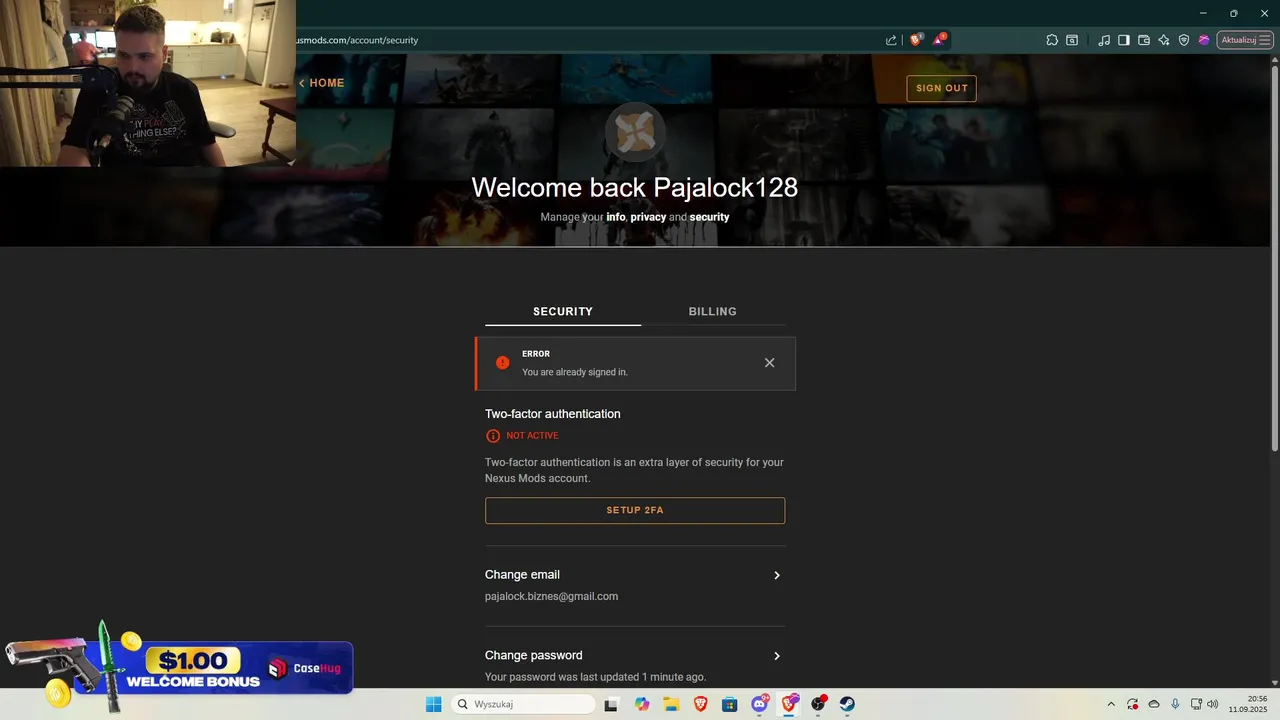Open the browser menu via Aktualizuj button
The image size is (1280, 720).
coord(1245,40)
